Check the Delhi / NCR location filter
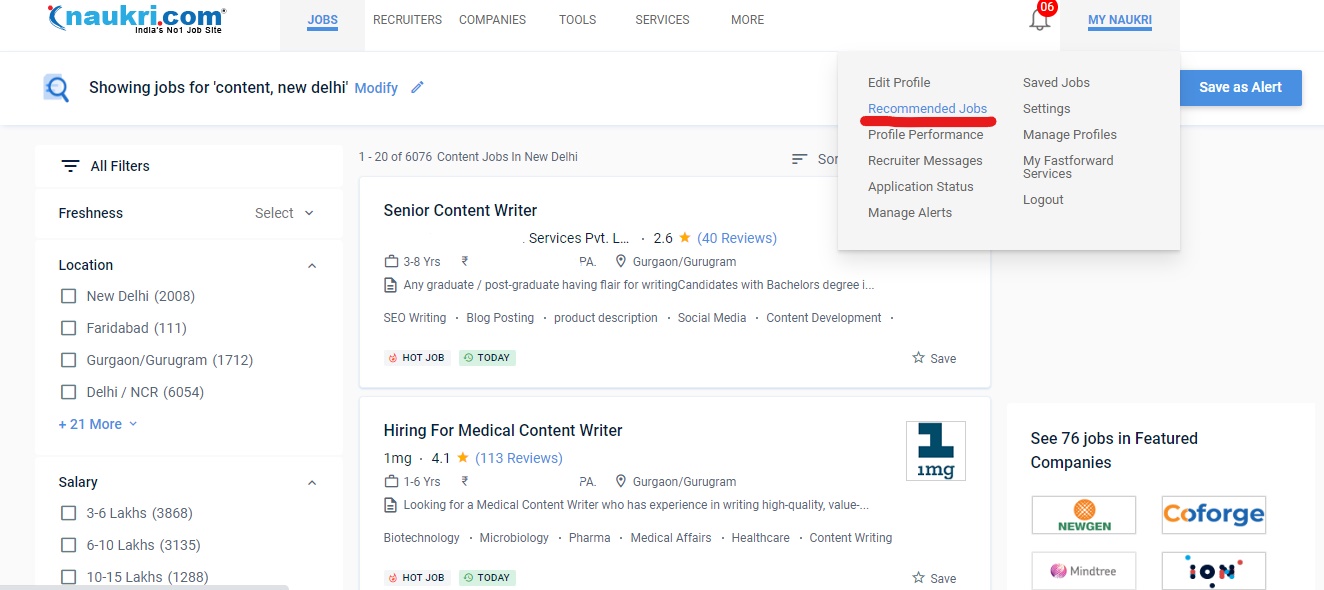This screenshot has height=590, width=1324. (x=69, y=392)
